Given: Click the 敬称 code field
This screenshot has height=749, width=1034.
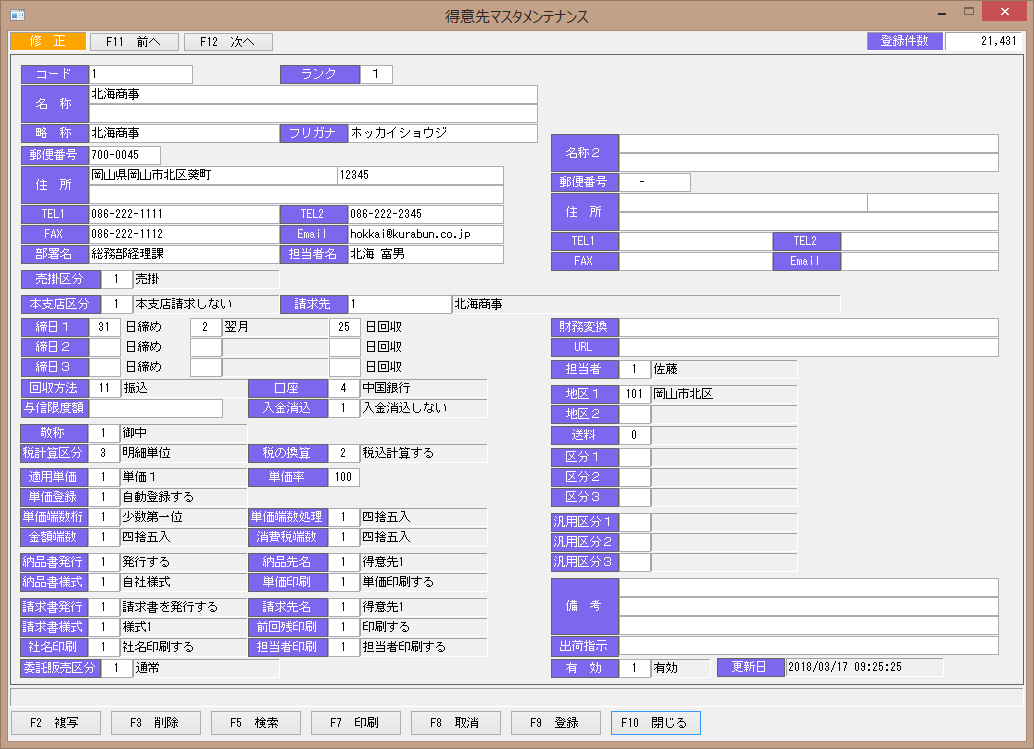Looking at the screenshot, I should coord(104,433).
